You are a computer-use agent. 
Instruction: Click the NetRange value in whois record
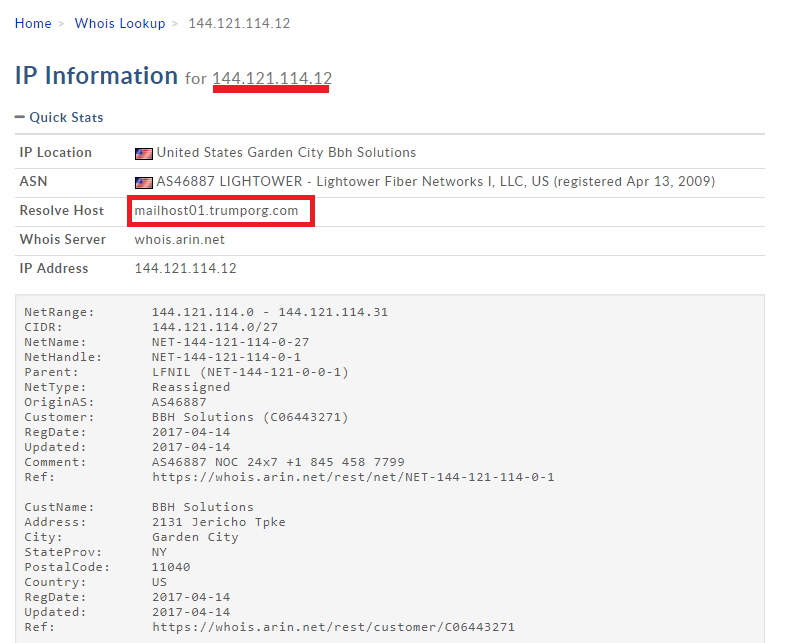[269, 312]
